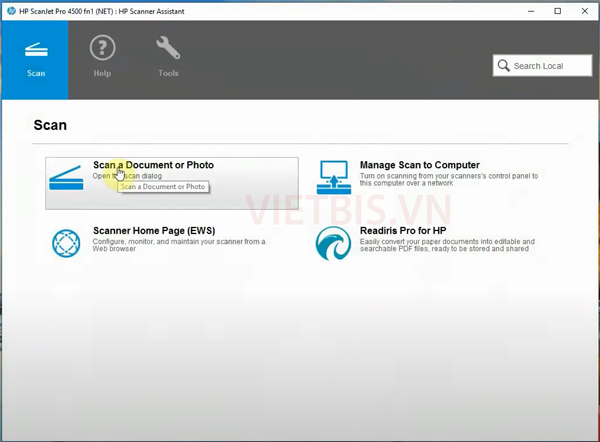Open the Tools tab label

pyautogui.click(x=168, y=74)
